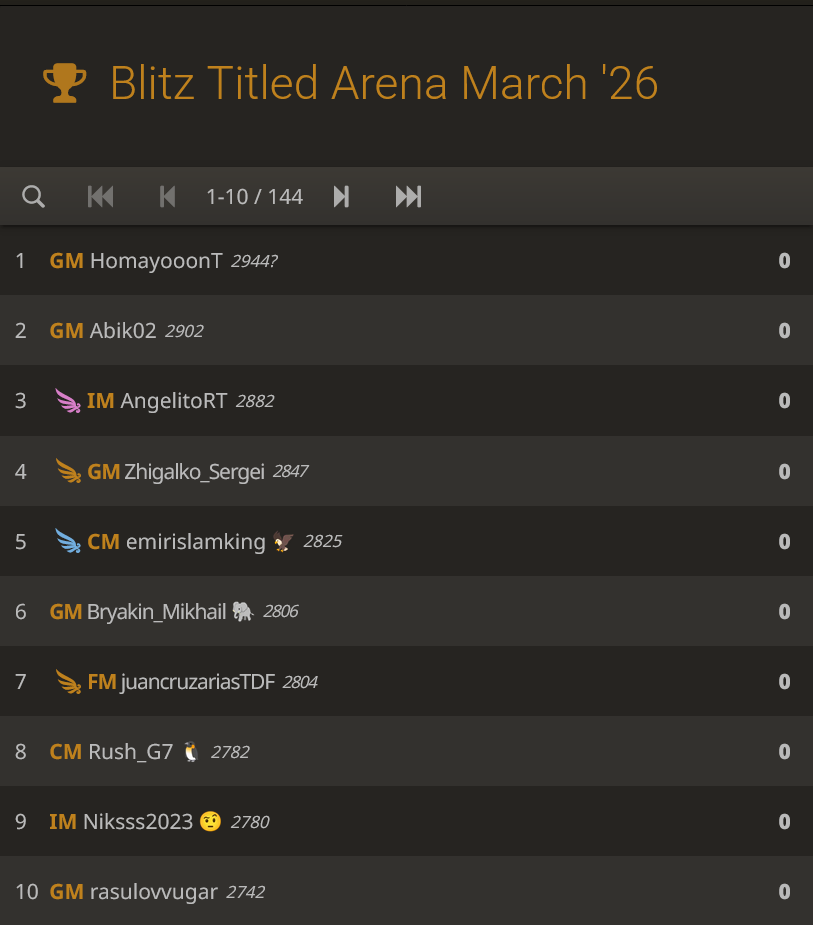This screenshot has width=813, height=925.
Task: Click the search magnifier icon
Action: point(33,196)
